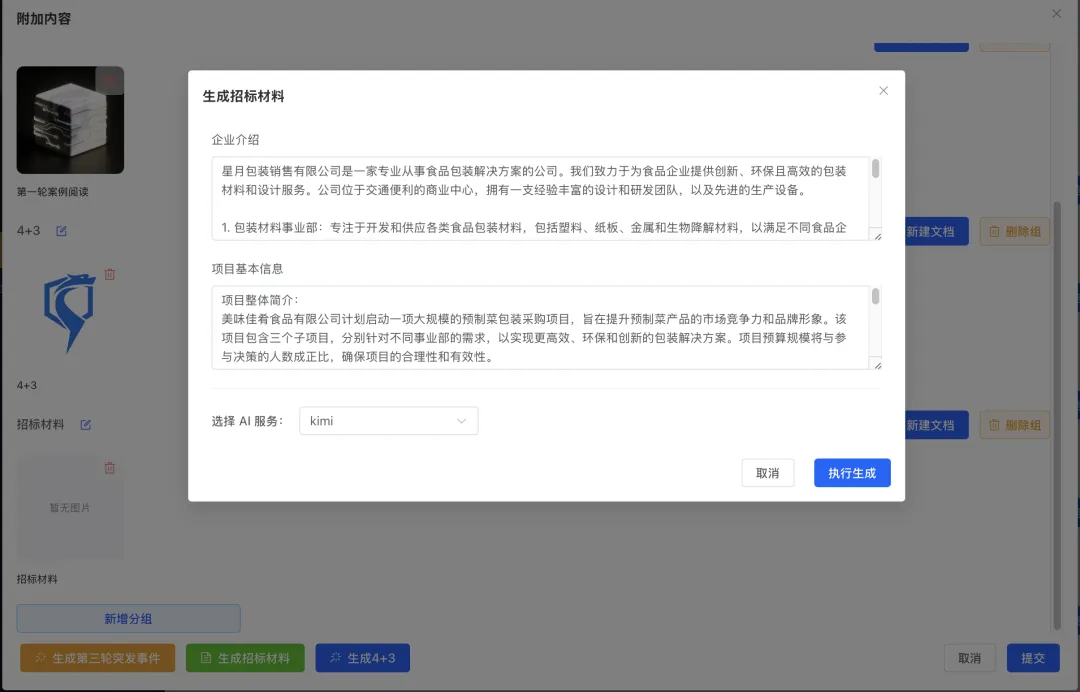The width and height of the screenshot is (1080, 692).
Task: Click the edit icon next to 招标材料
Action: (x=85, y=425)
